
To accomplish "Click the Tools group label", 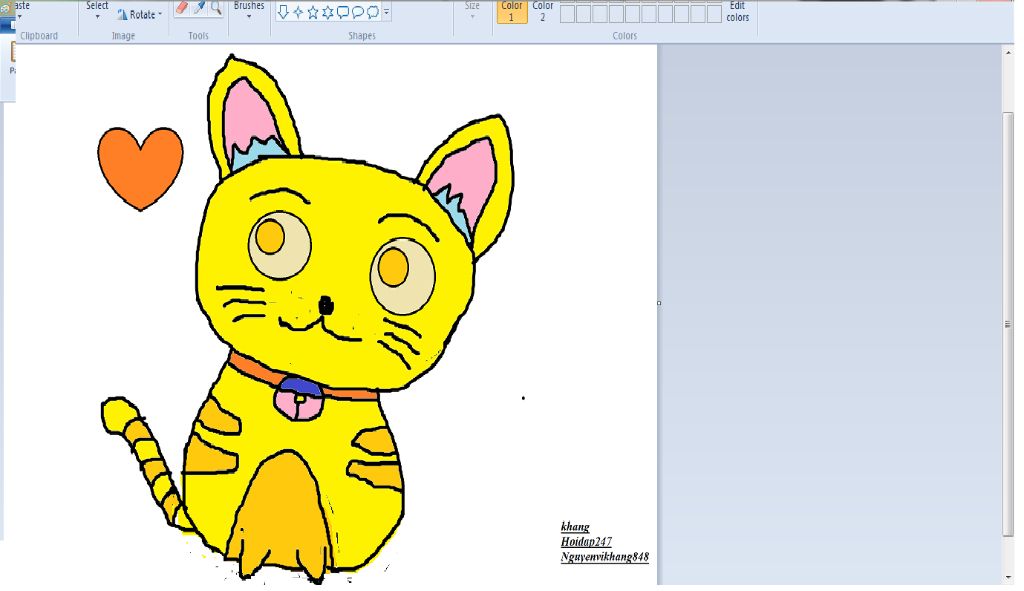I will pos(199,36).
